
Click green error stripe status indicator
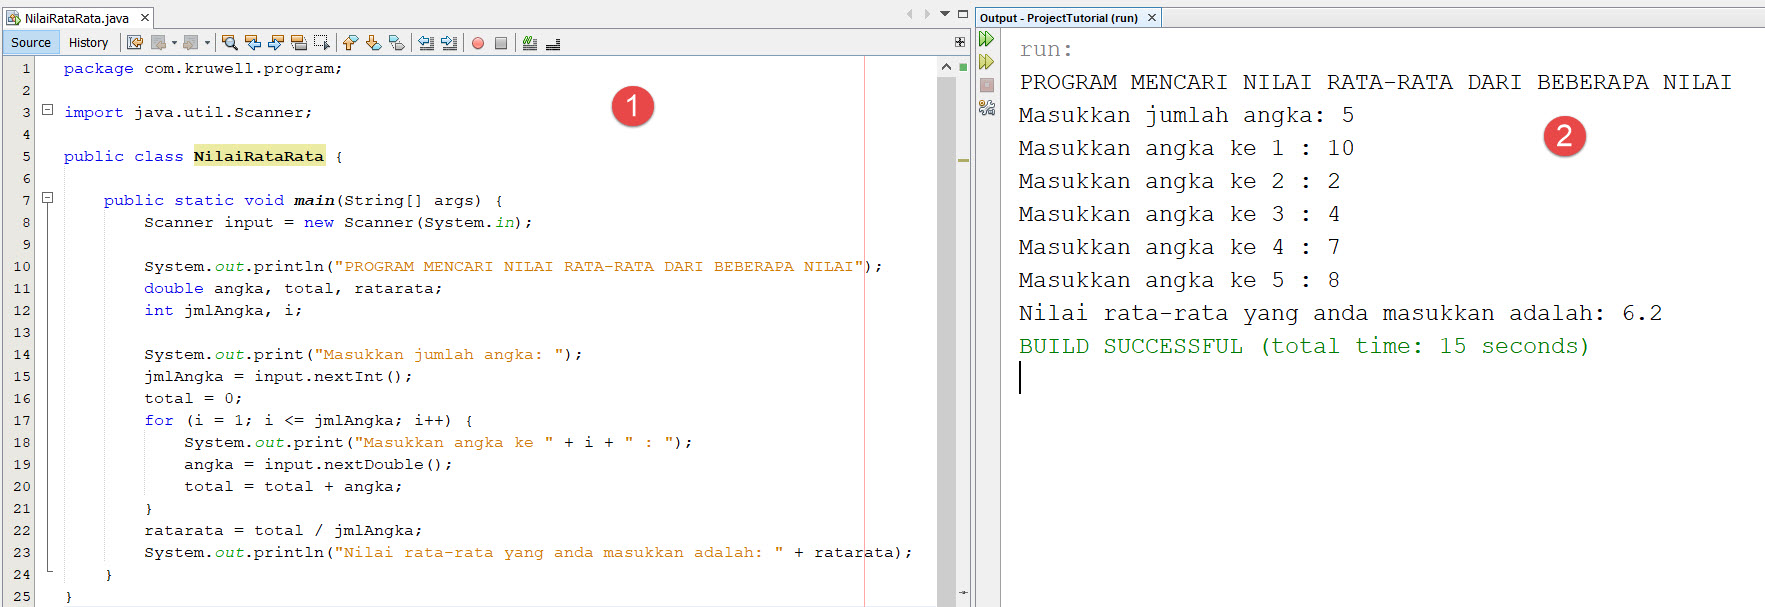click(963, 67)
